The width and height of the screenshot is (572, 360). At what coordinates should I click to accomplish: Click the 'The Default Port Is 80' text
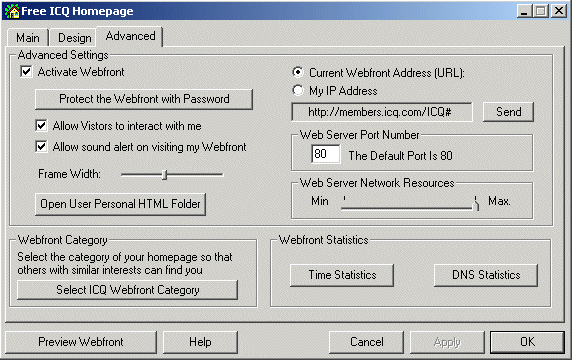[x=400, y=156]
